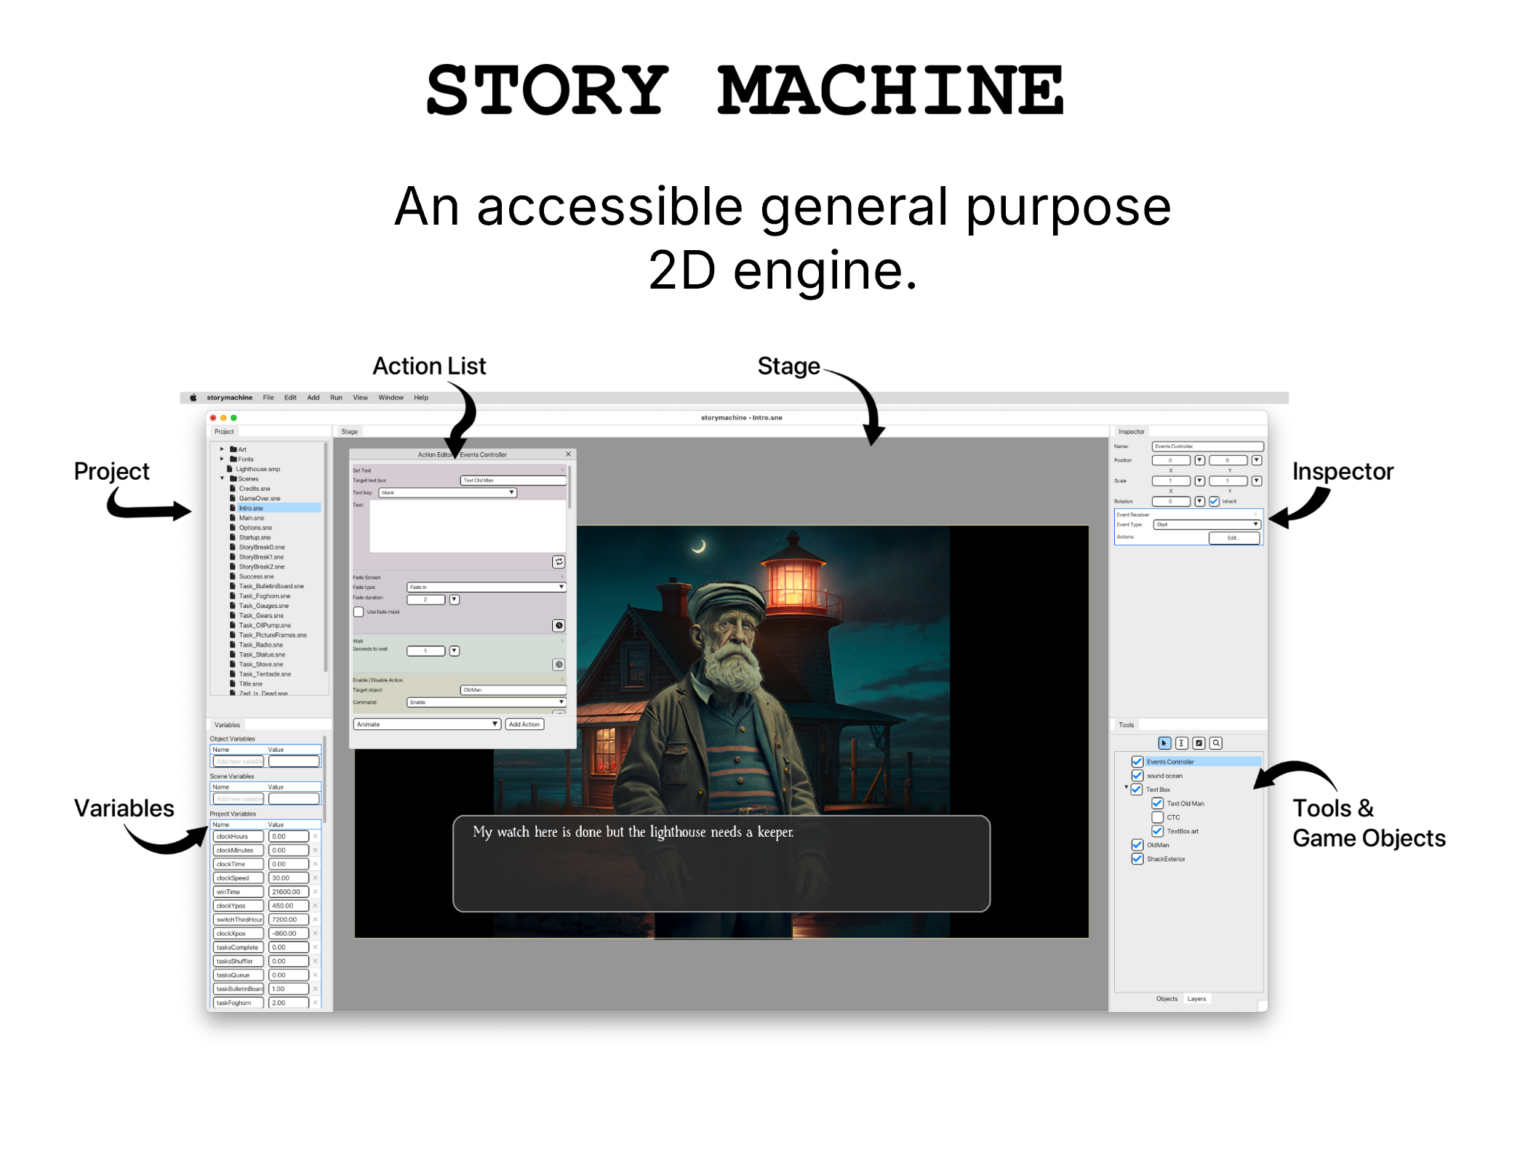Enable the CTC object checkbox
This screenshot has width=1536, height=1164.
click(x=1157, y=817)
